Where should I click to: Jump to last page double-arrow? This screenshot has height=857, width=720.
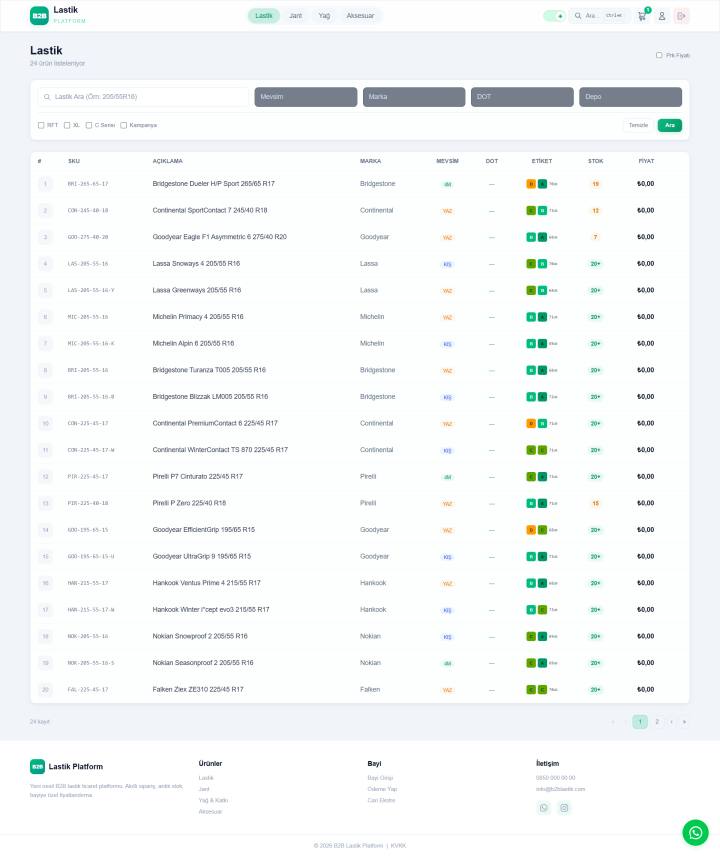684,722
